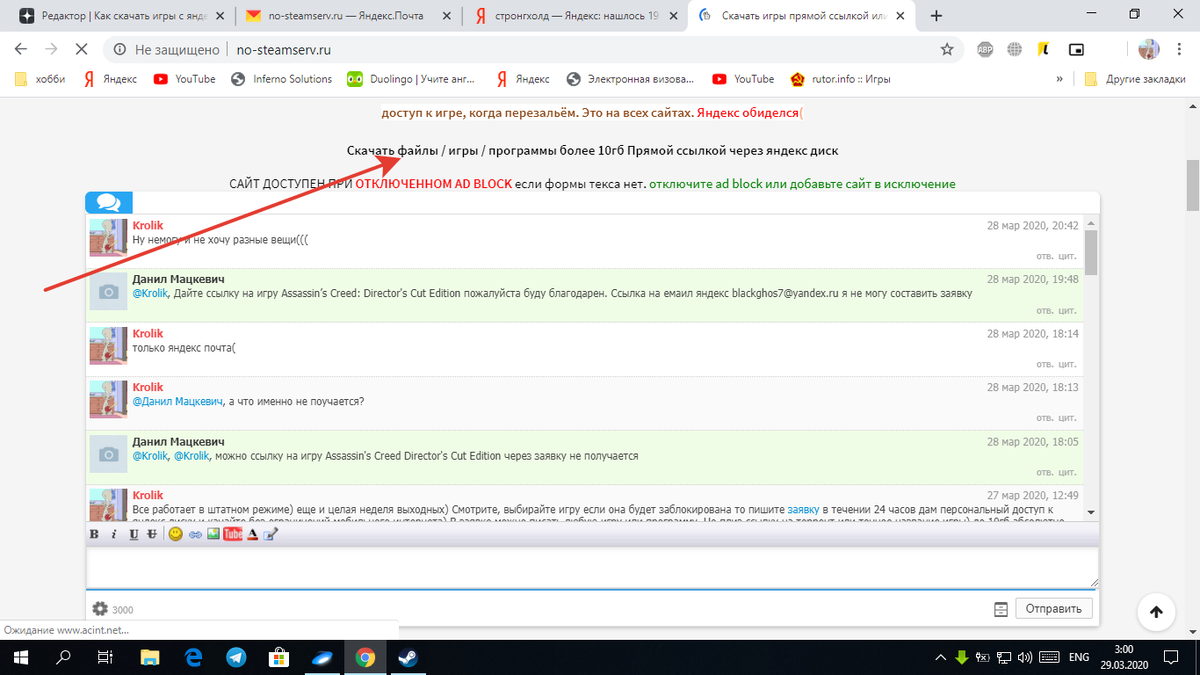
Task: Open Telegram from the taskbar
Action: (x=236, y=657)
